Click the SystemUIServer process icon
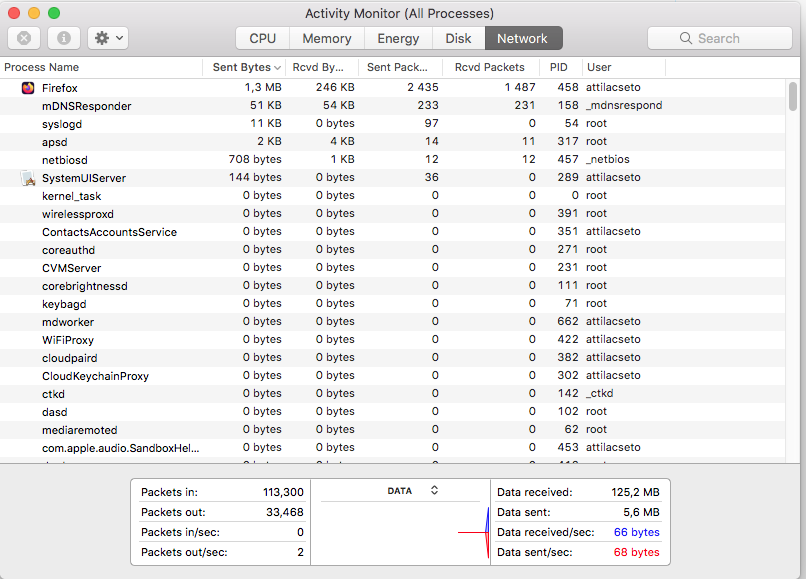The height and width of the screenshot is (579, 806). click(x=28, y=178)
